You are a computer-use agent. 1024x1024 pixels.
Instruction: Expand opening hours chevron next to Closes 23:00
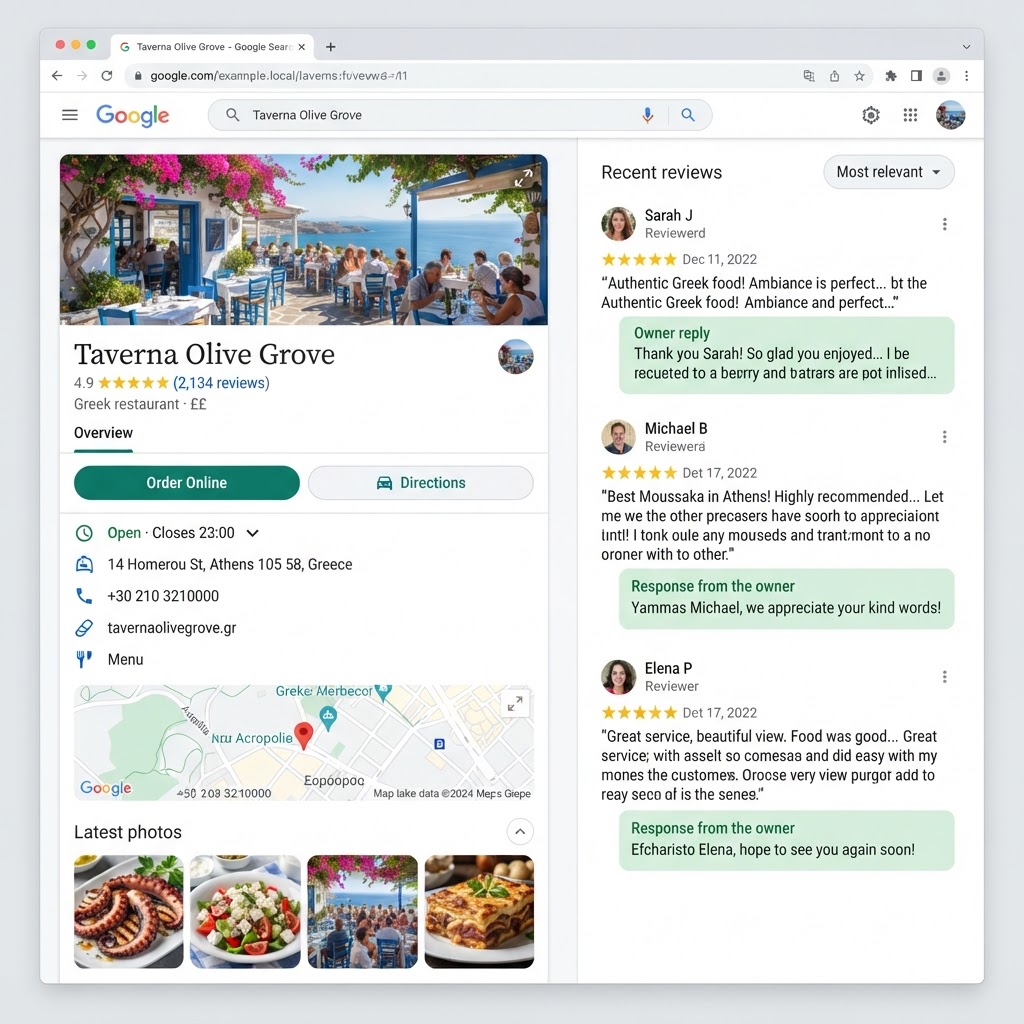pos(253,533)
